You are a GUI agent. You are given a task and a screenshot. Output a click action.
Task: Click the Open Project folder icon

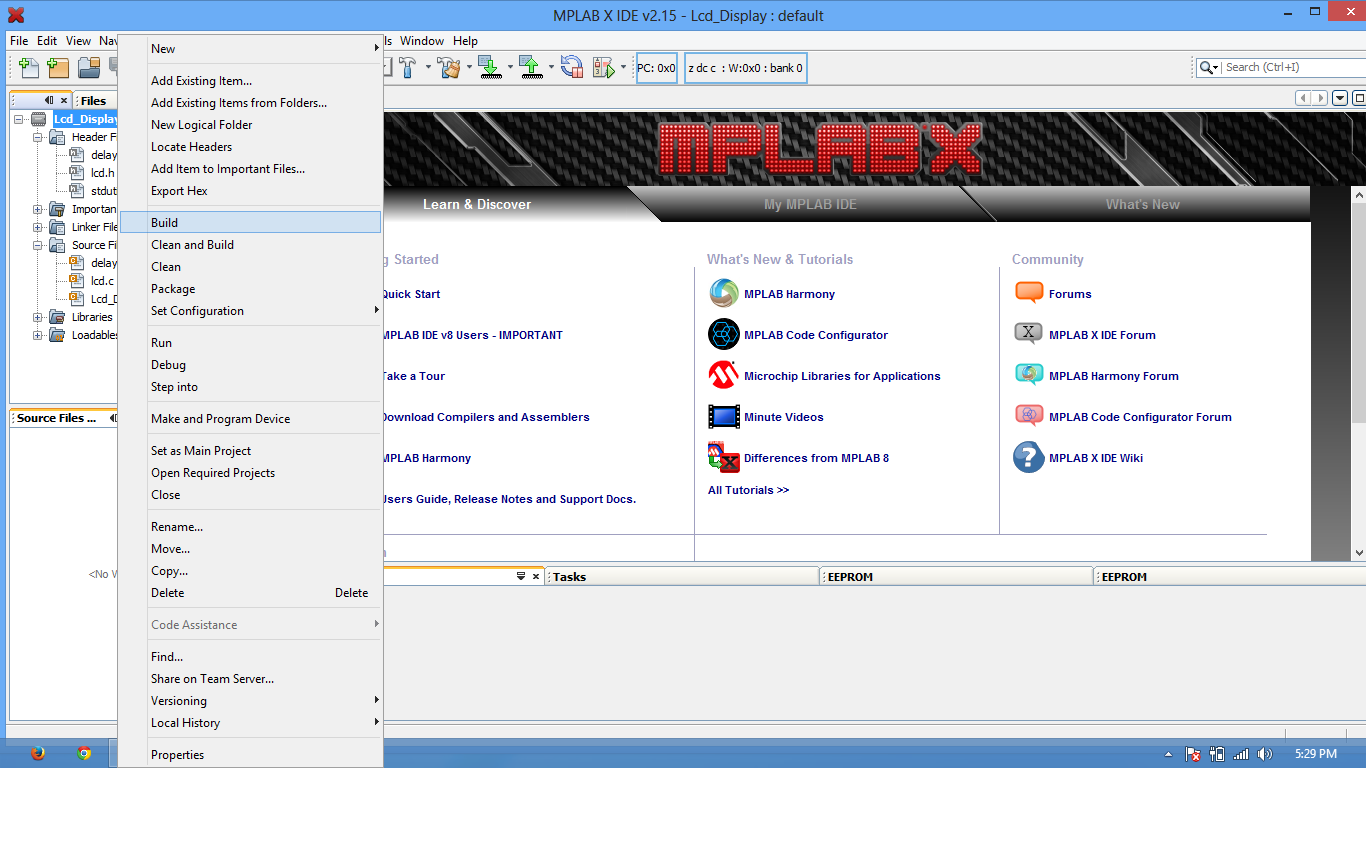tap(89, 67)
